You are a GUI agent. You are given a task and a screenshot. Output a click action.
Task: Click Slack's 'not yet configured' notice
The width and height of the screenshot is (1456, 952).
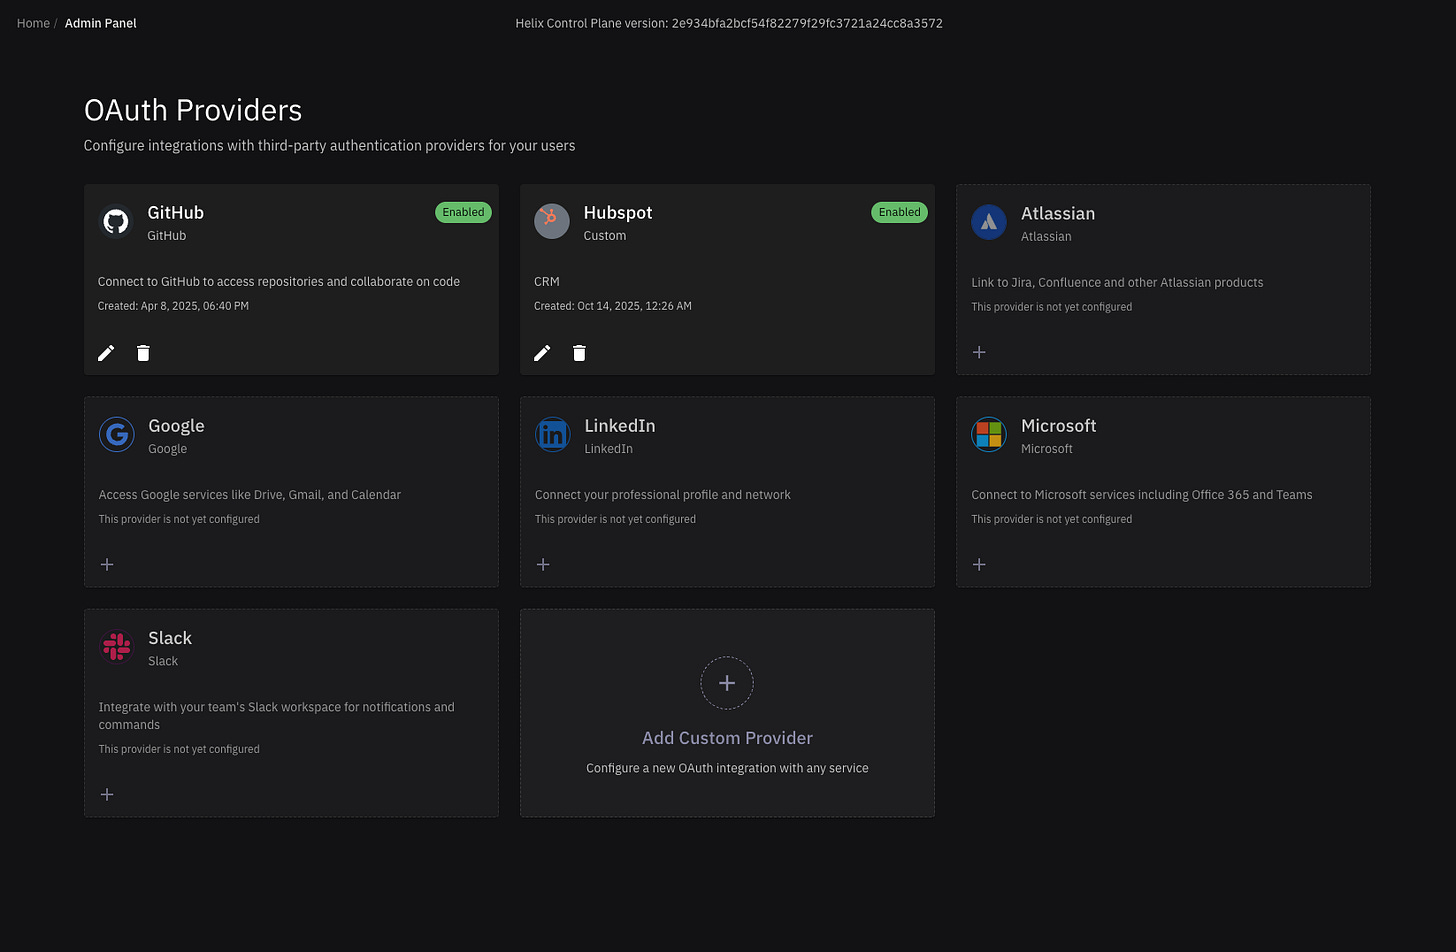[x=179, y=749]
